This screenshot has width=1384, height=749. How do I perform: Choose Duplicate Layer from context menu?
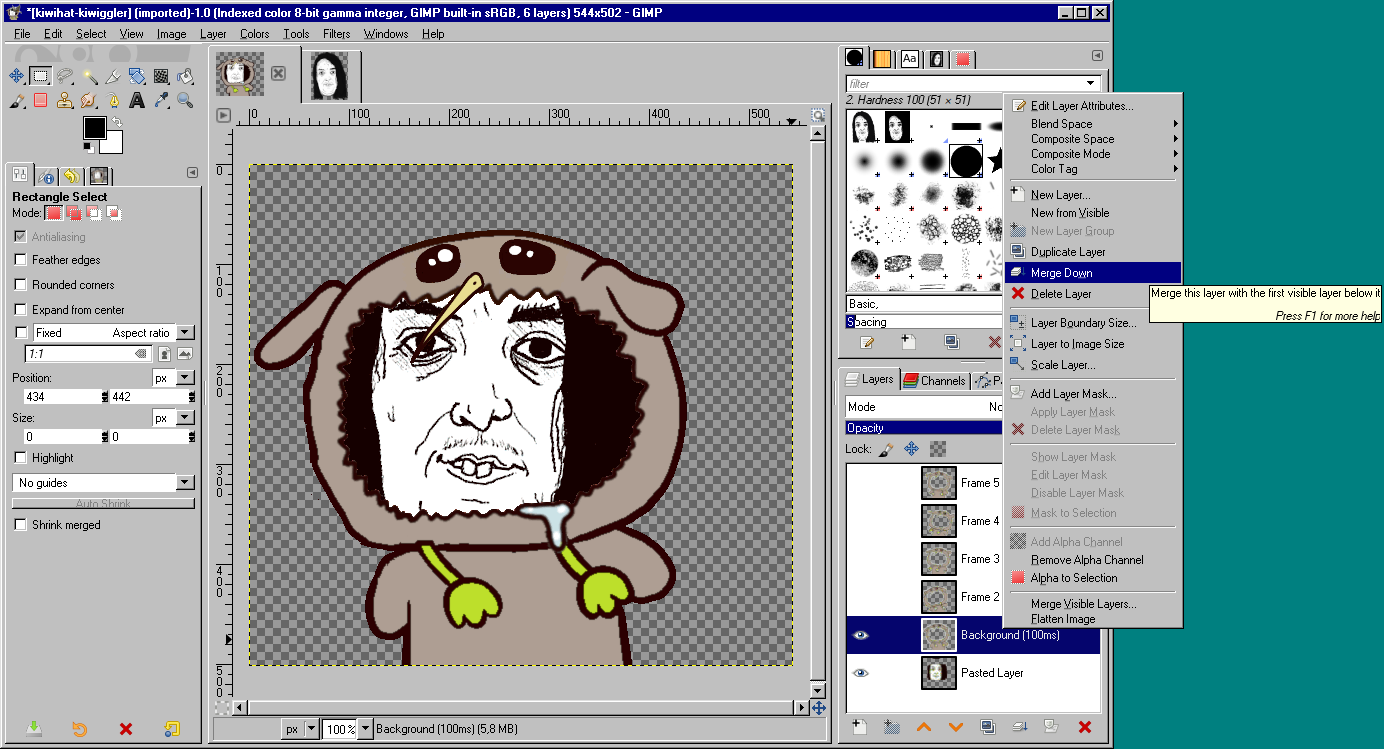click(x=1093, y=252)
